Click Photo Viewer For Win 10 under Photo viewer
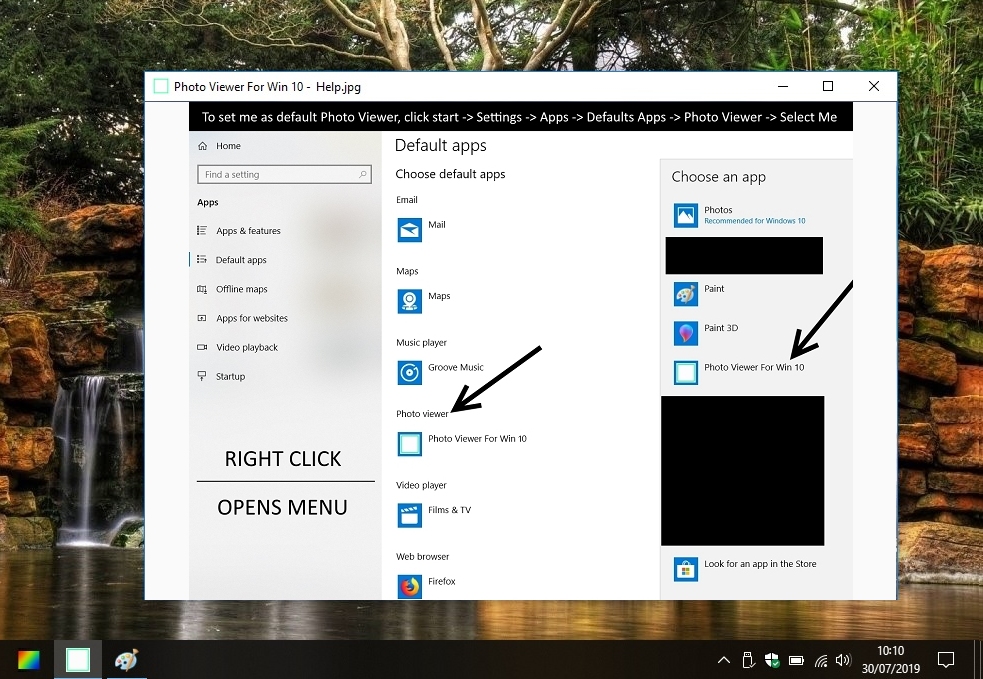This screenshot has height=679, width=983. coord(462,443)
